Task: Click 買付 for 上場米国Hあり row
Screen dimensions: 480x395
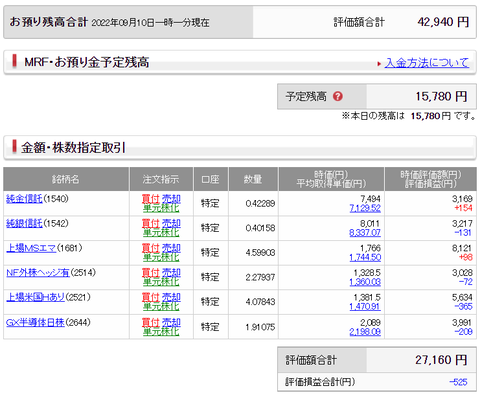Action: (151, 297)
